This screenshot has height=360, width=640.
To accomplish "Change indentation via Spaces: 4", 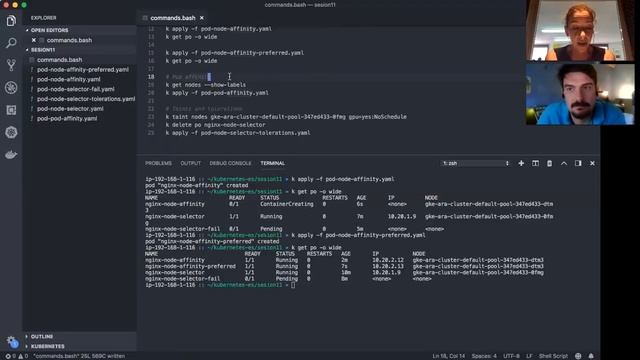I will 484,356.
